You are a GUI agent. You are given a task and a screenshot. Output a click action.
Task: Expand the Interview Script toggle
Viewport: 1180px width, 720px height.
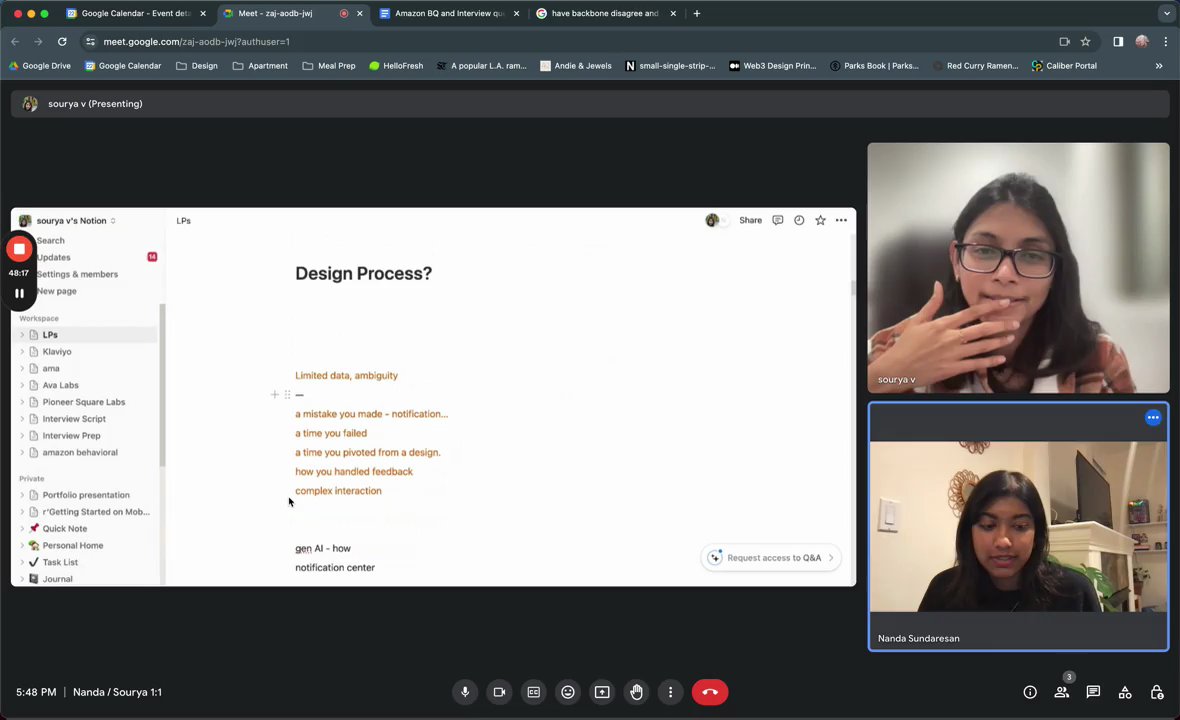22,419
